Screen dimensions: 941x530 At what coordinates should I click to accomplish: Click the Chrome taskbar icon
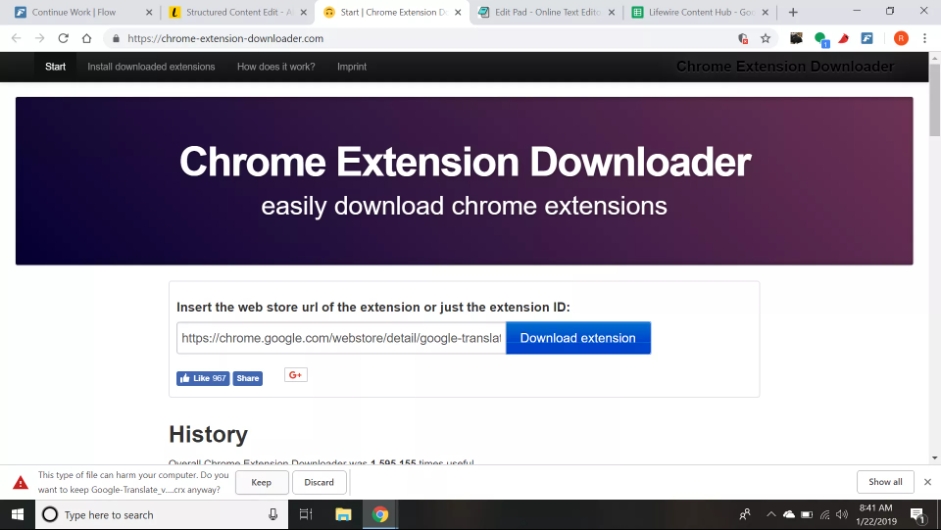coord(380,514)
